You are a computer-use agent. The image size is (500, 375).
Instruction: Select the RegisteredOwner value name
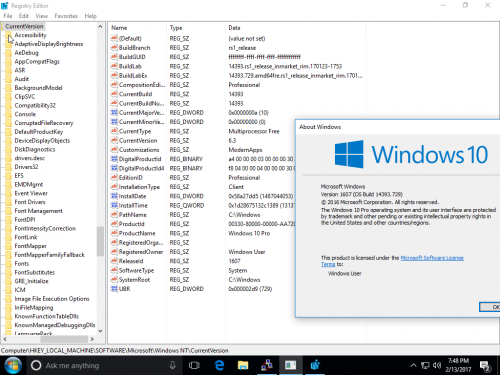141,252
